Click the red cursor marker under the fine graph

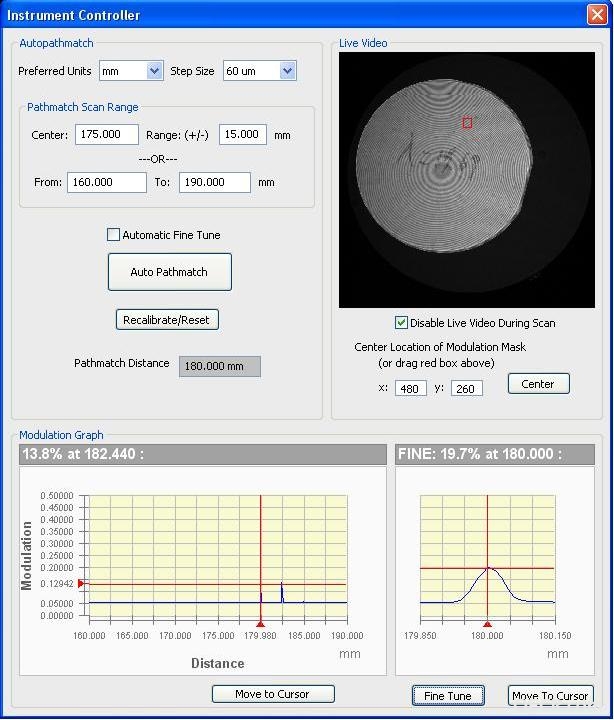(x=487, y=624)
